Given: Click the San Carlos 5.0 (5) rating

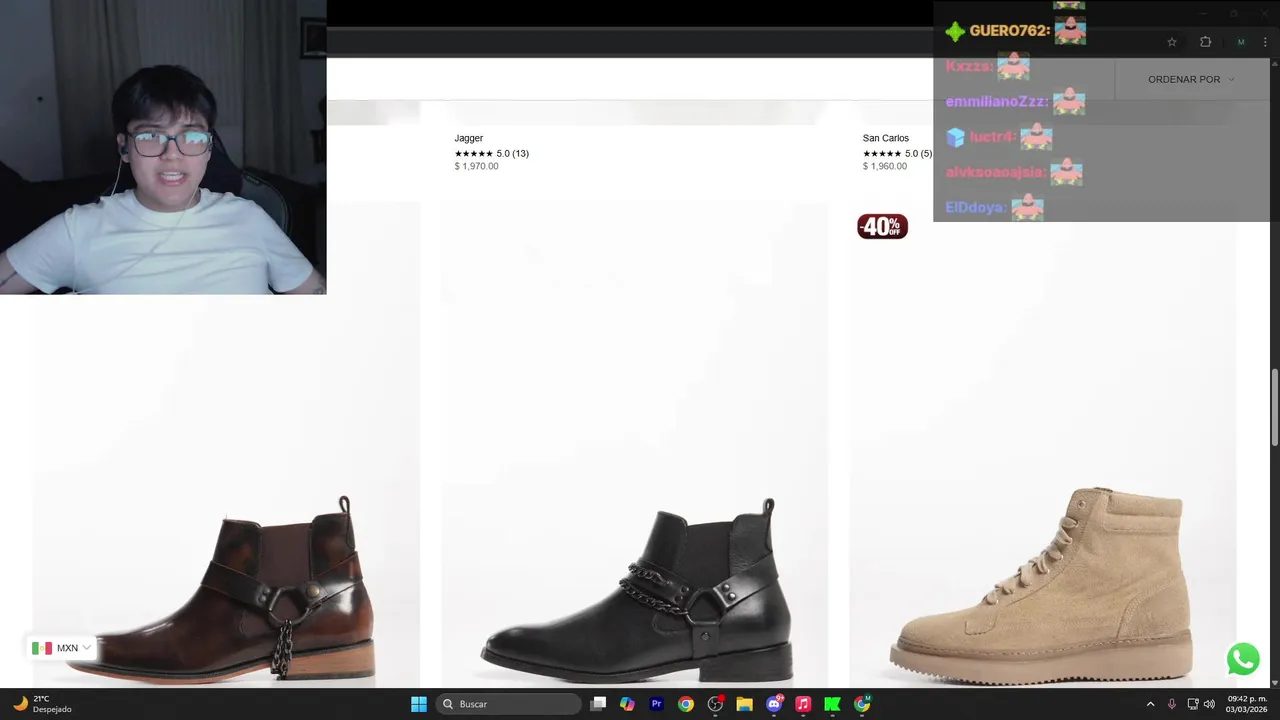Looking at the screenshot, I should pyautogui.click(x=897, y=153).
